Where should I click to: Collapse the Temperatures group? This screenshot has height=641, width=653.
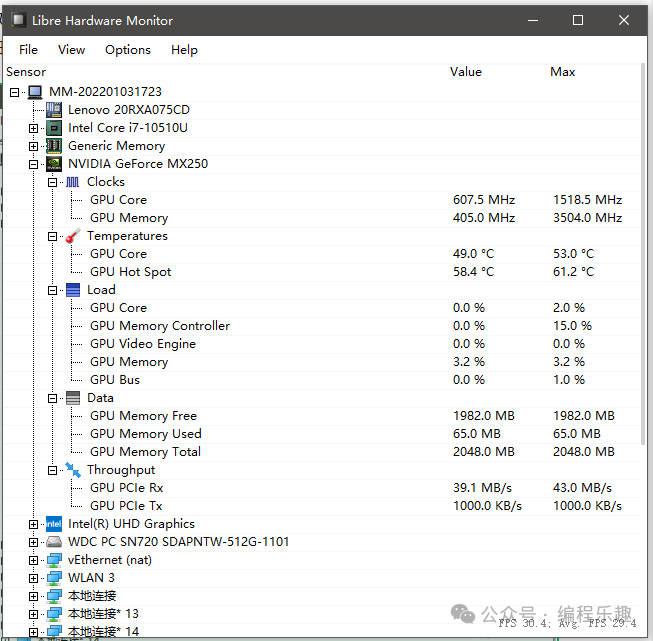52,236
